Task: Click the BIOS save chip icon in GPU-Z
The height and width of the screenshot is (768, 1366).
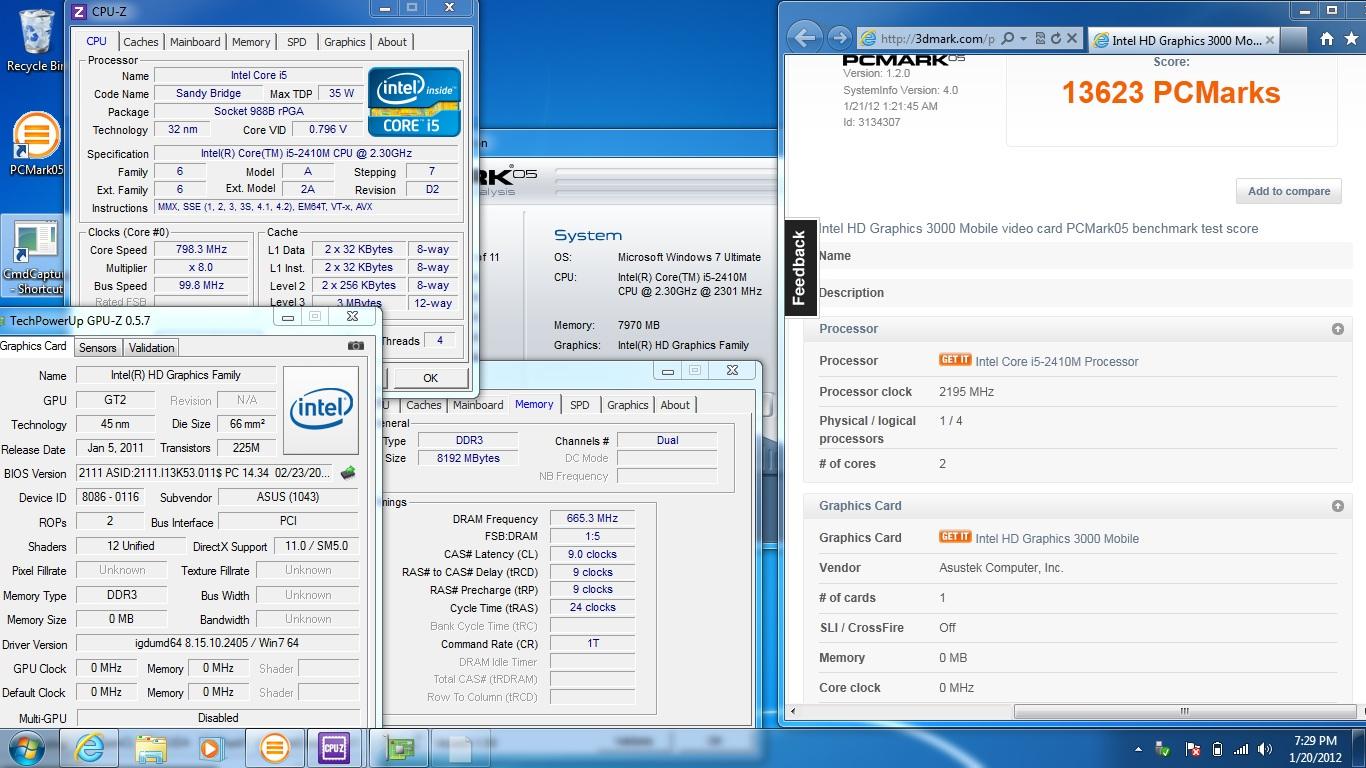Action: [x=348, y=473]
